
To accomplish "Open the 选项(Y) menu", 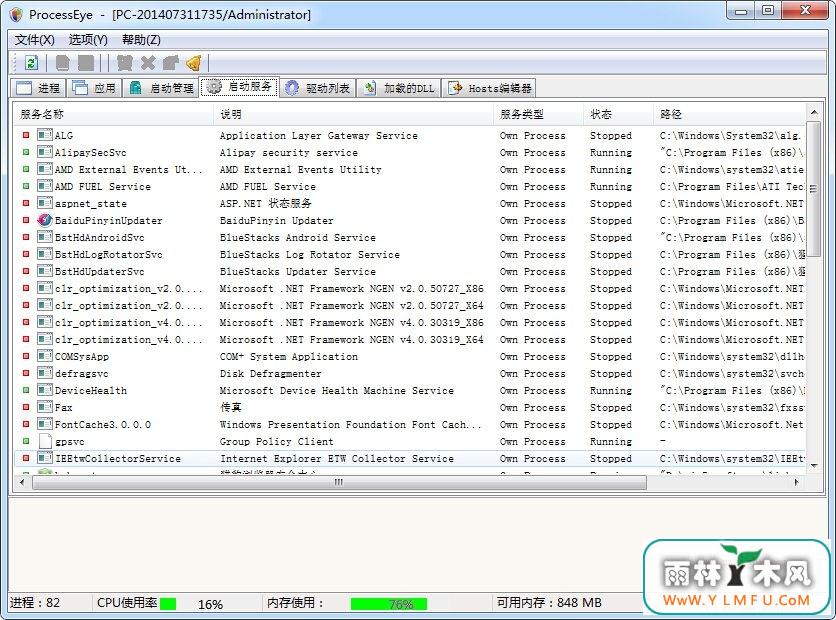I will point(88,40).
